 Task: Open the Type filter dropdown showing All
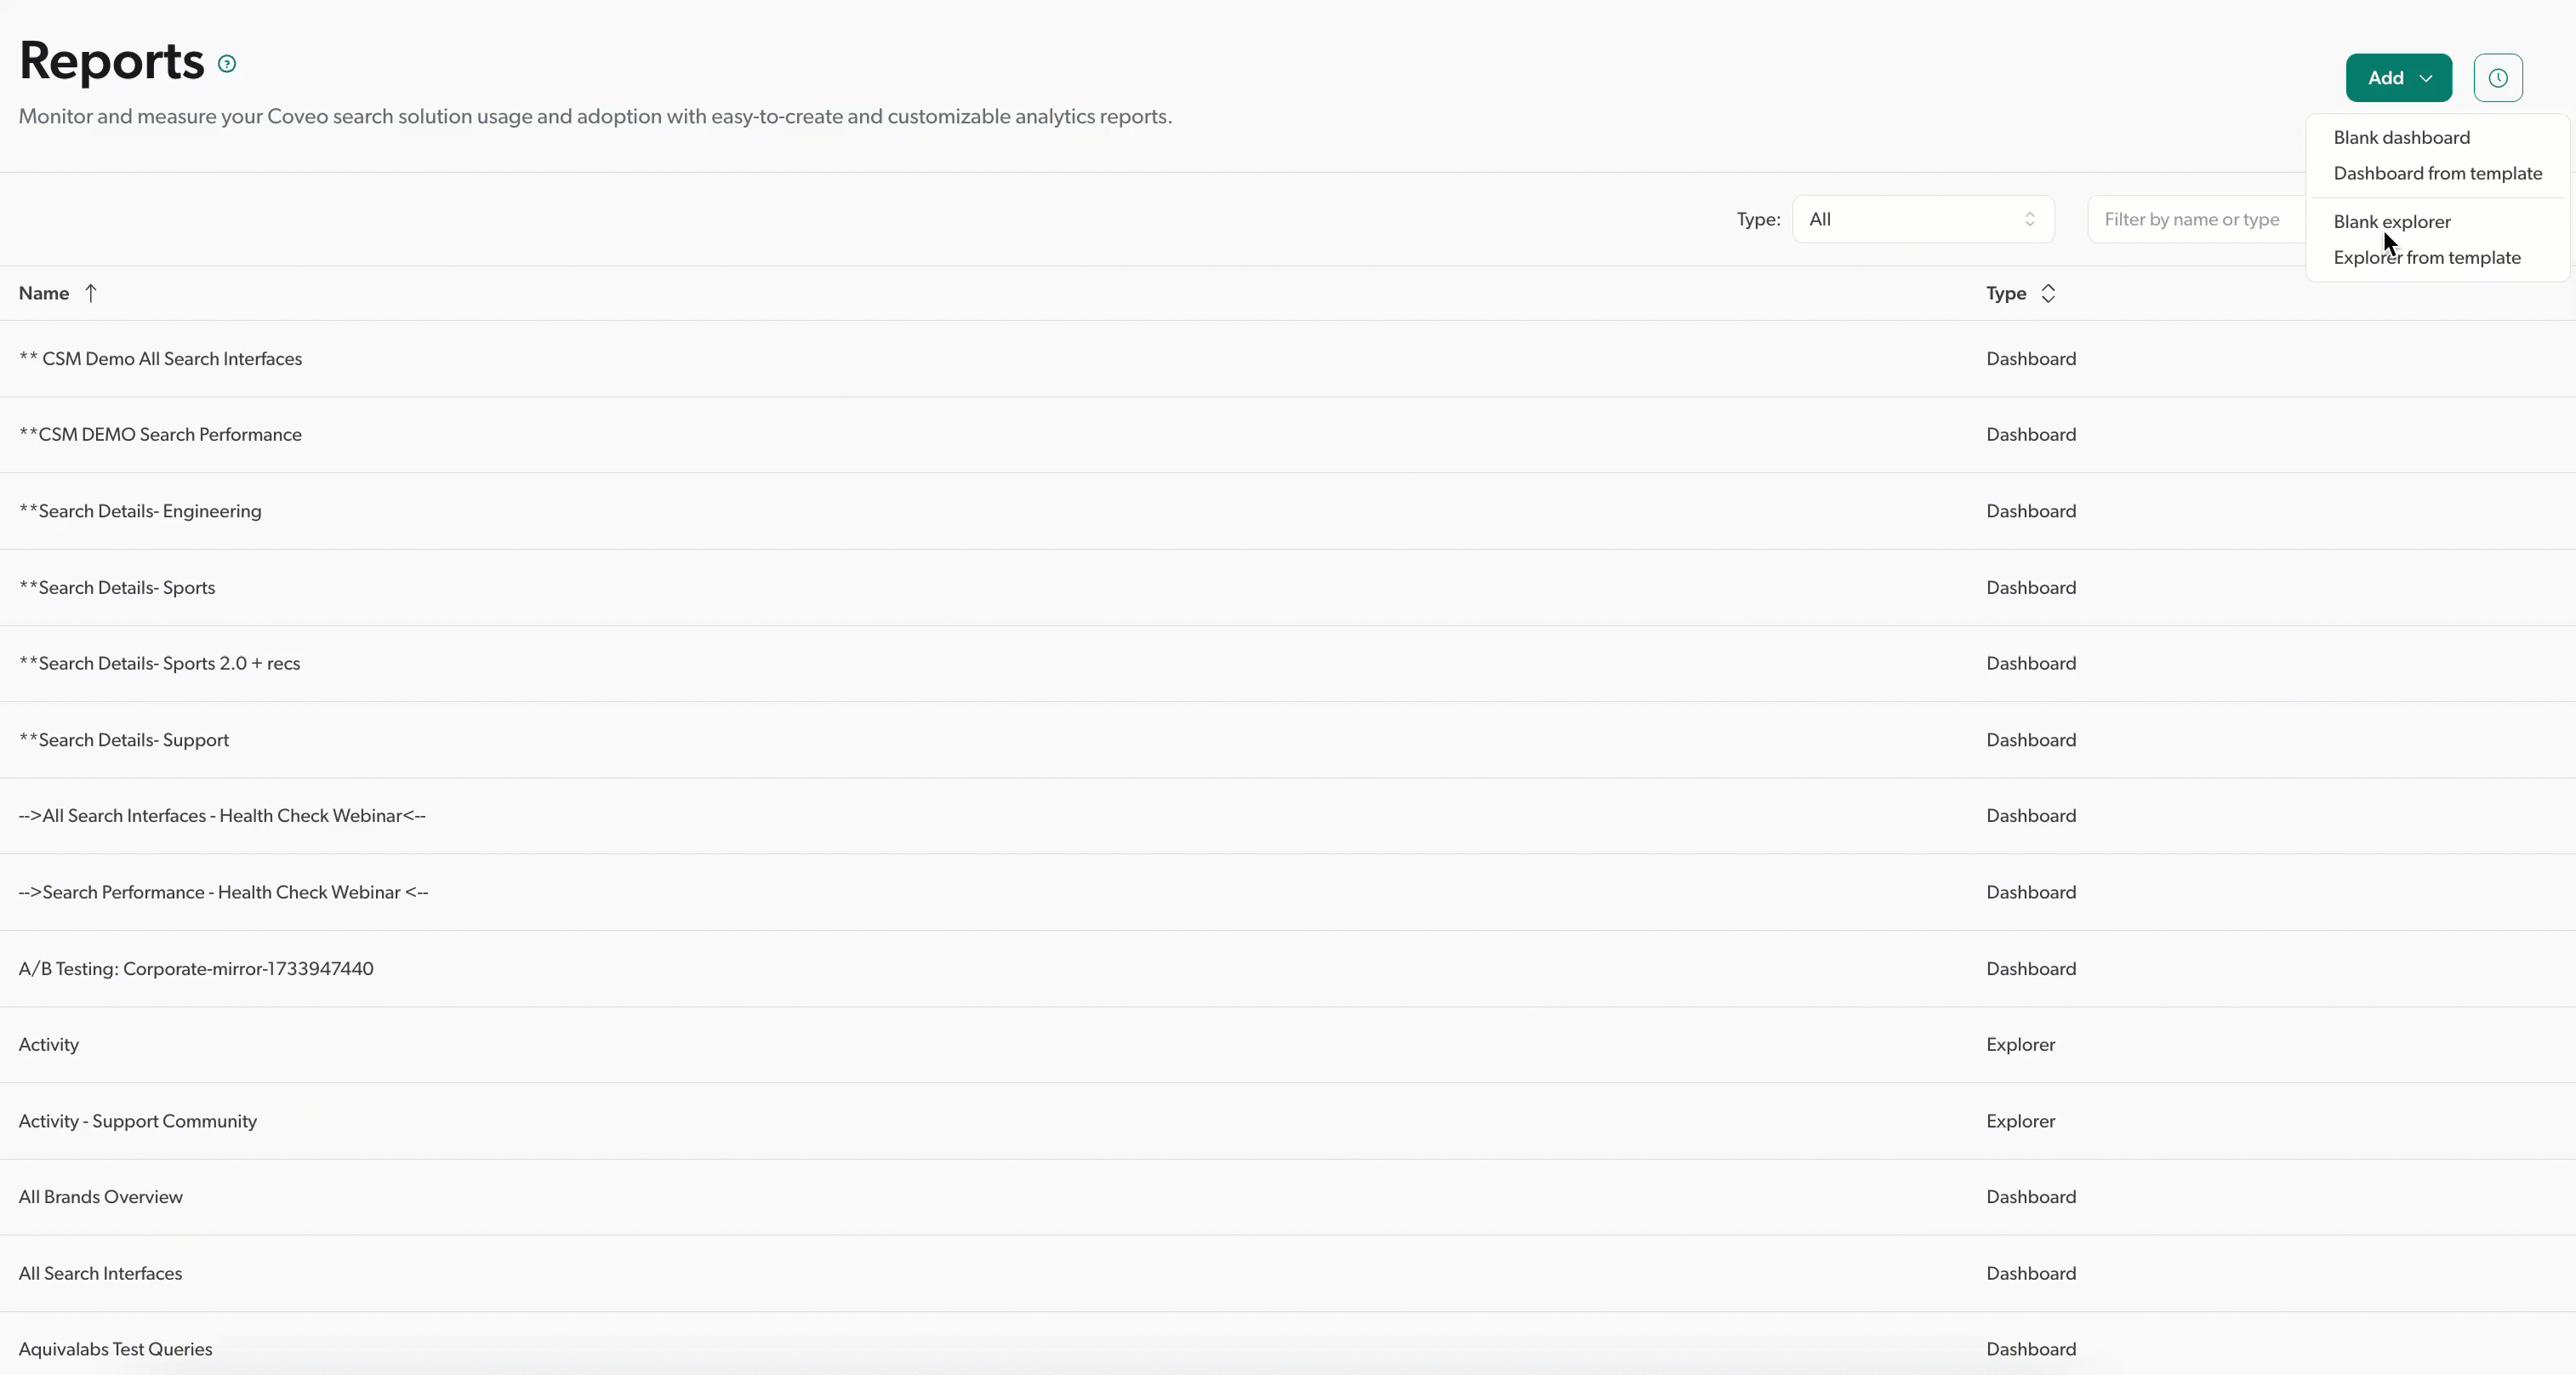click(x=1922, y=219)
